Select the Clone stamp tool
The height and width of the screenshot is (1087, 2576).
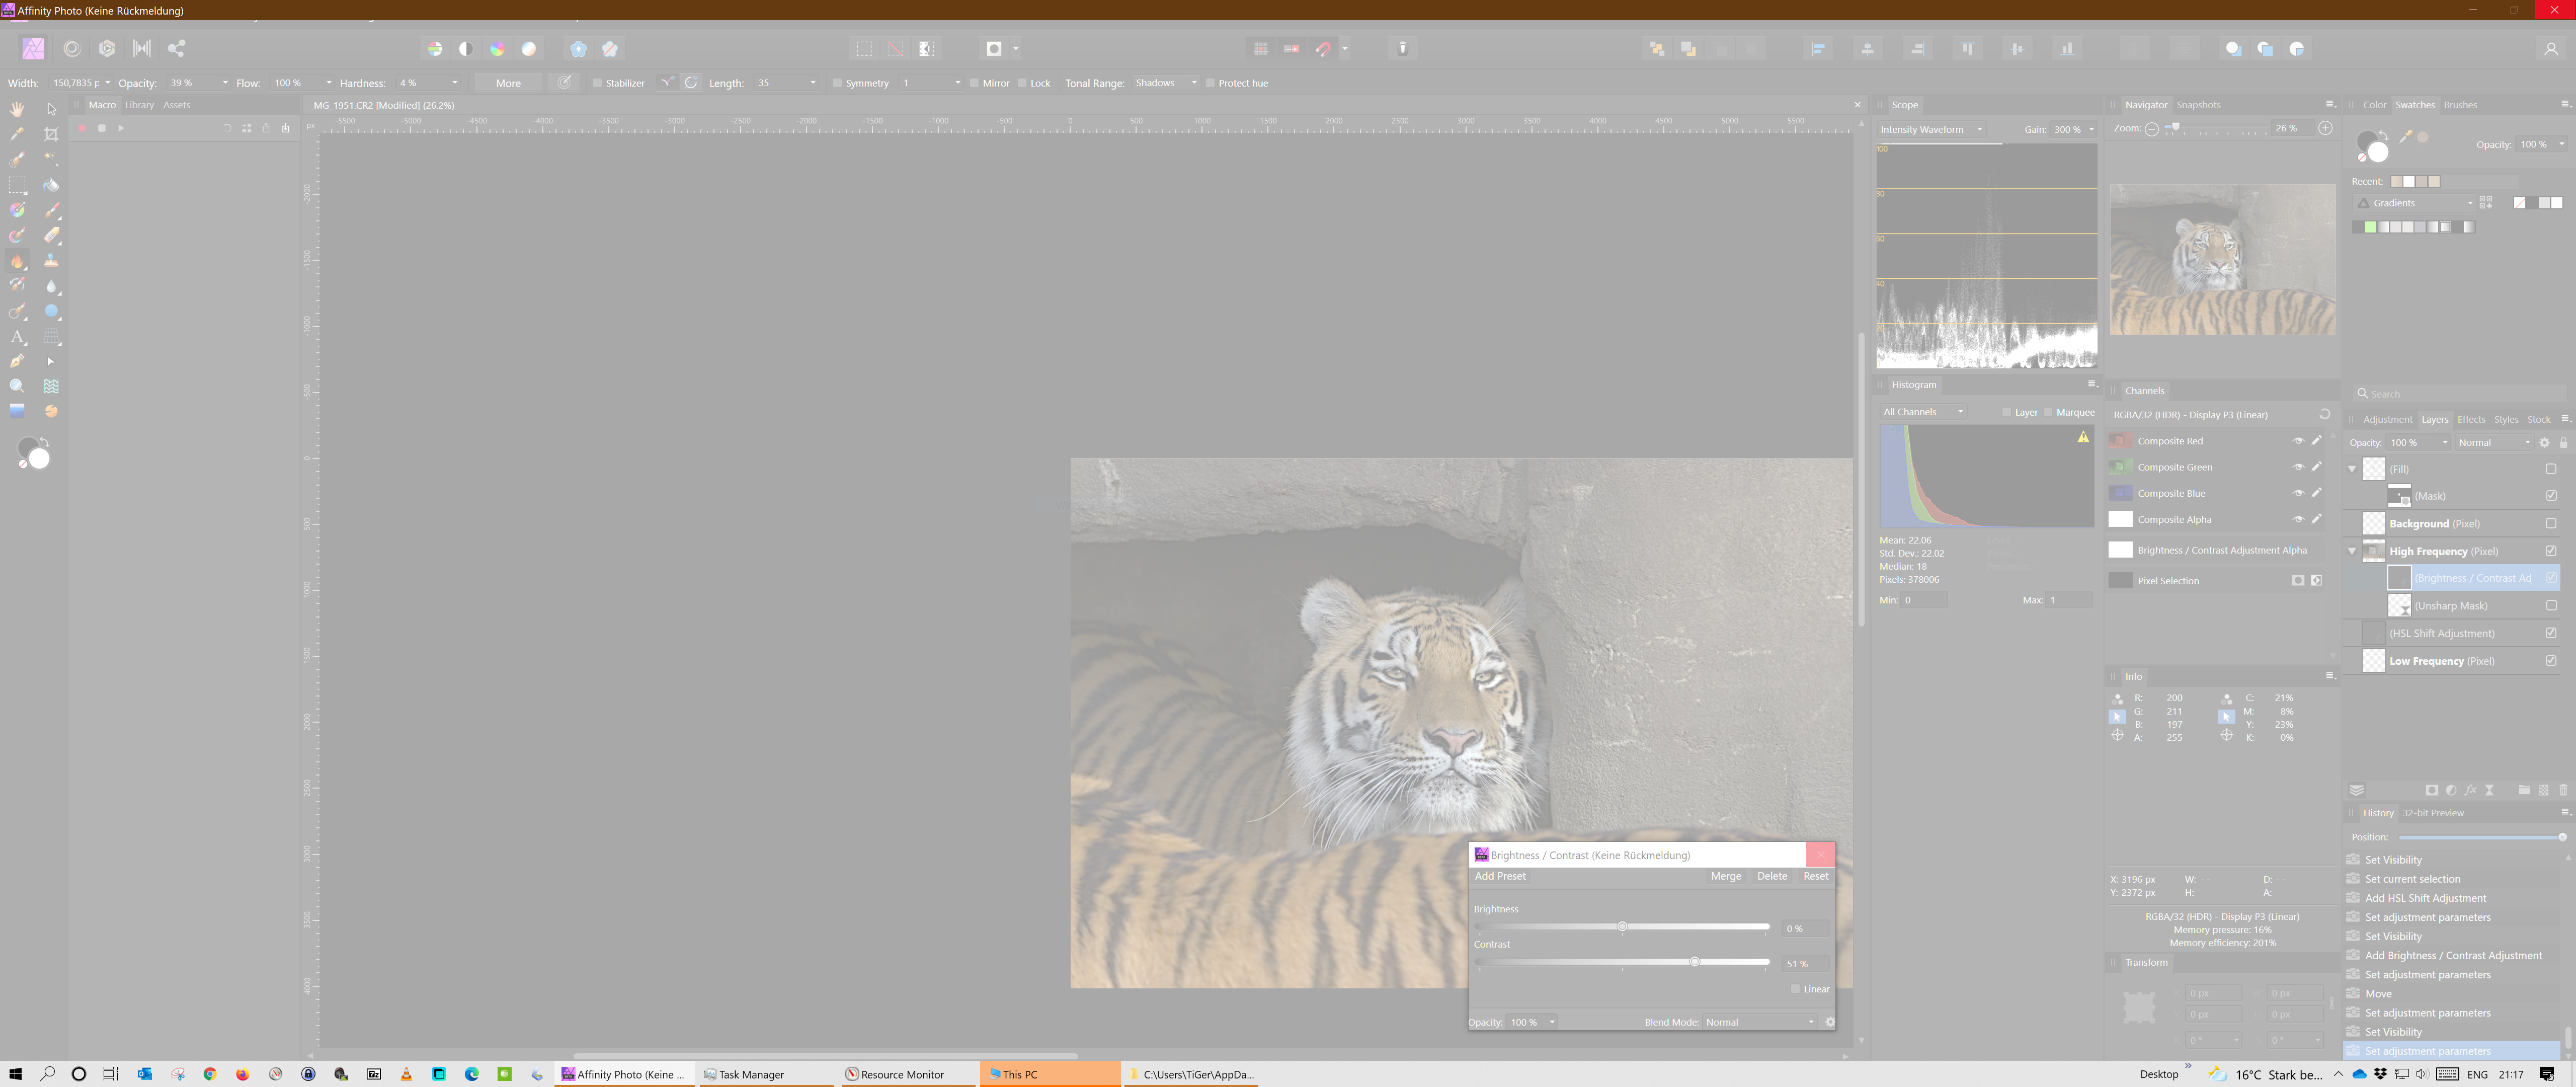(x=51, y=261)
